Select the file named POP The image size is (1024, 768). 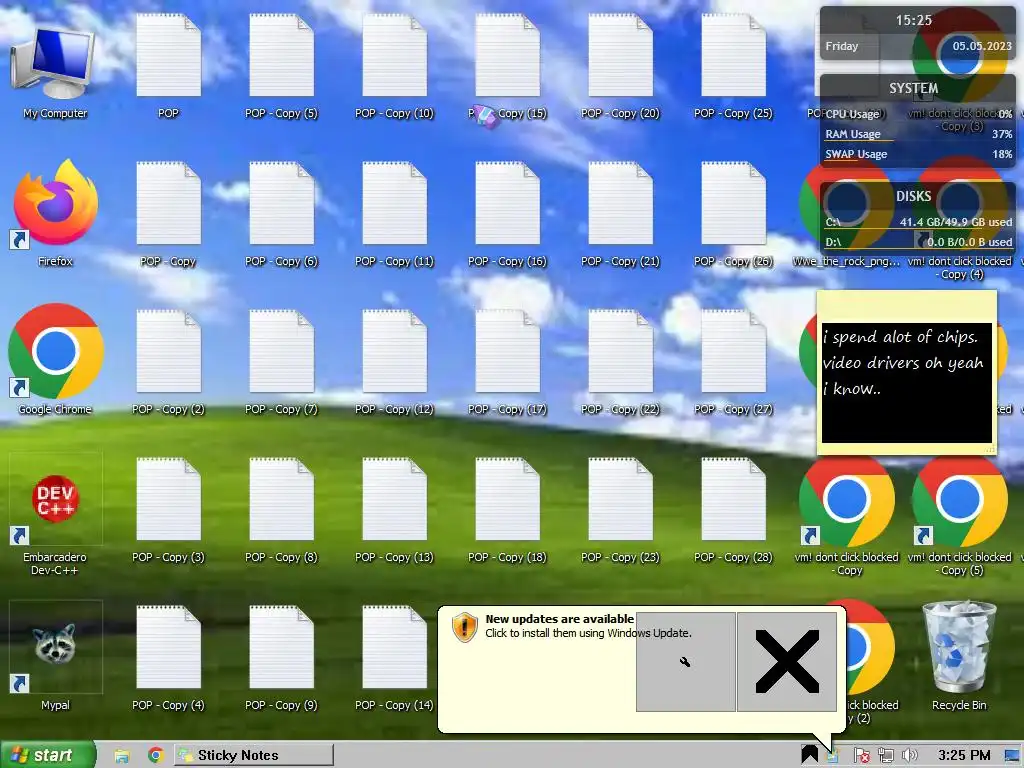coord(168,65)
